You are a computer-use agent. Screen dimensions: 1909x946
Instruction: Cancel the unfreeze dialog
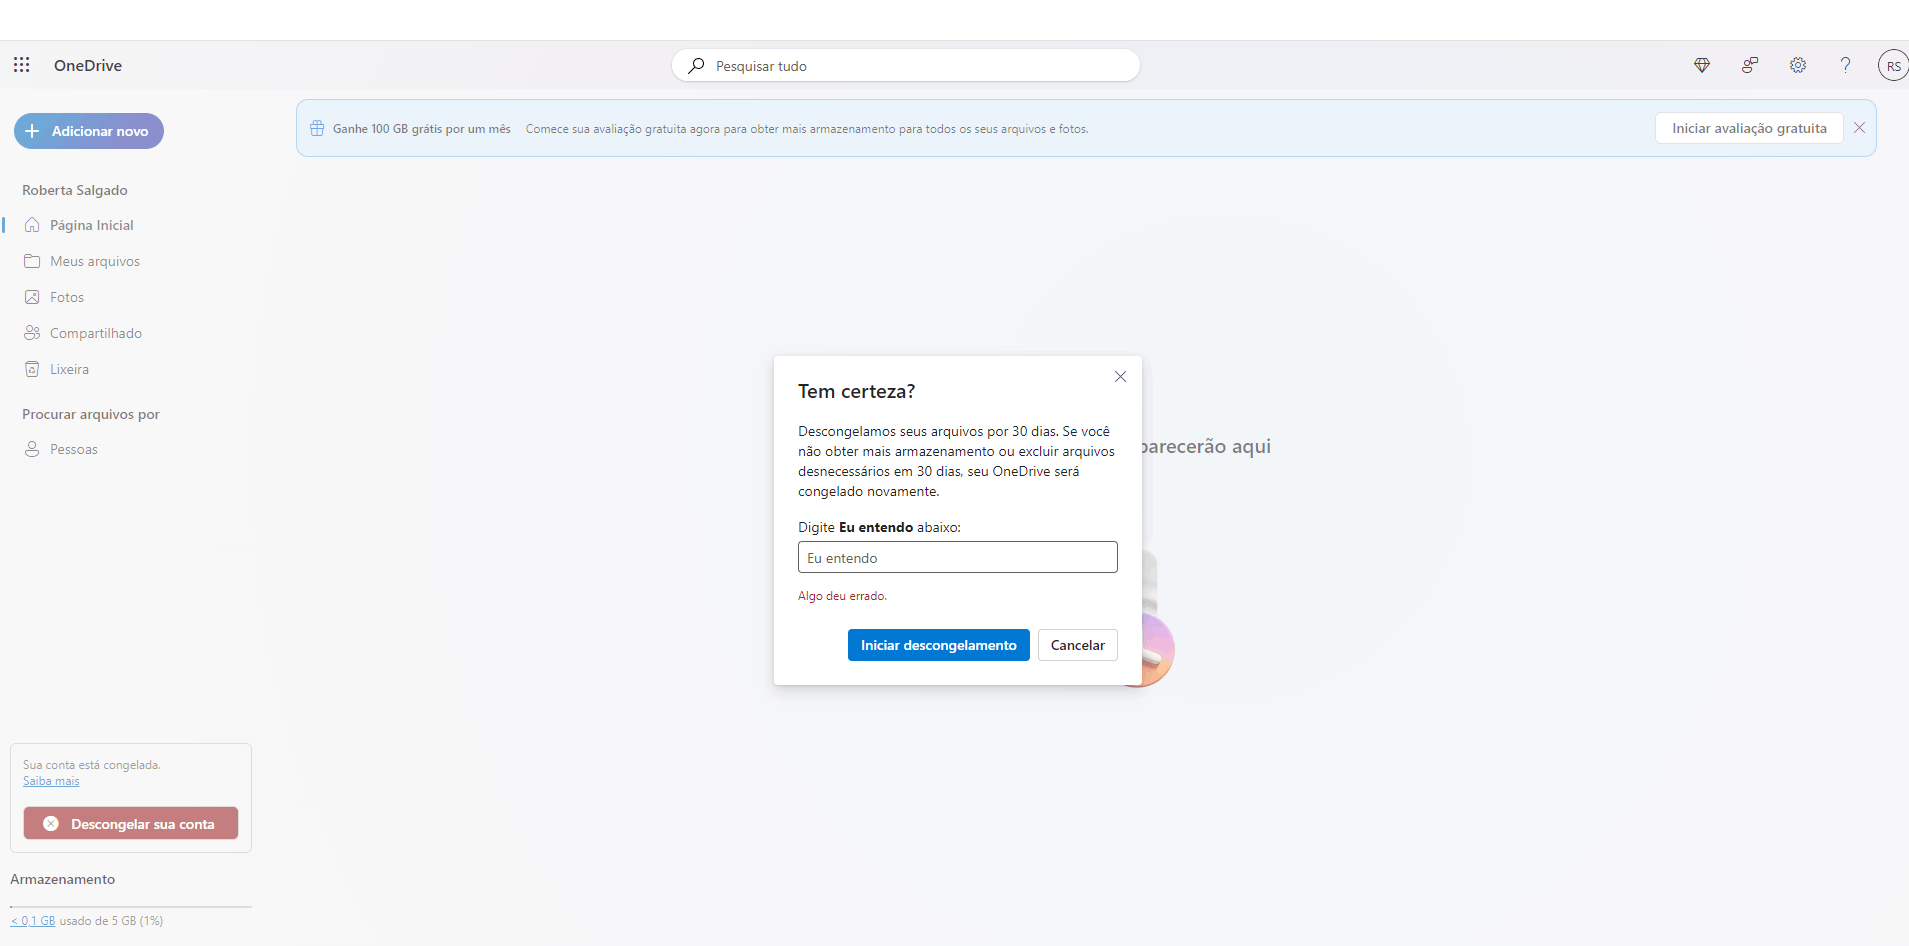click(x=1077, y=645)
